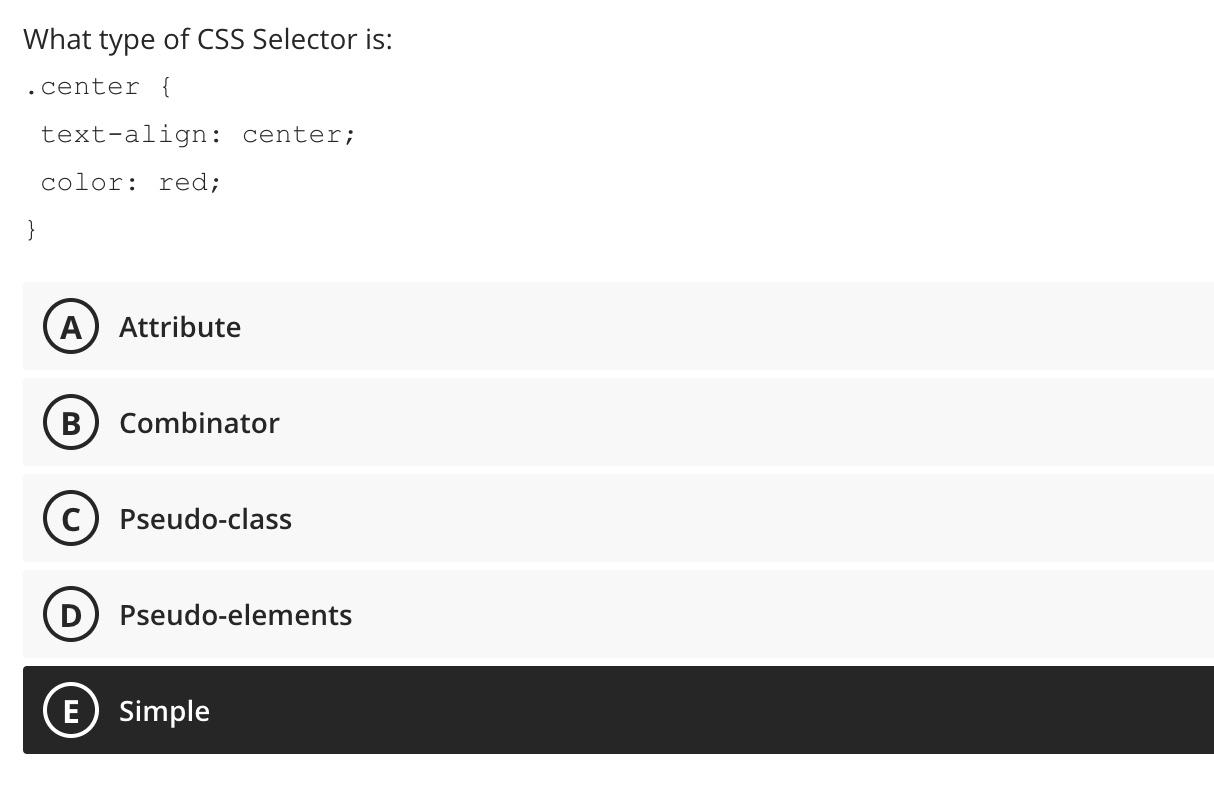Image resolution: width=1214 pixels, height=802 pixels.
Task: Choose the Attribute answer option
Action: (600, 326)
